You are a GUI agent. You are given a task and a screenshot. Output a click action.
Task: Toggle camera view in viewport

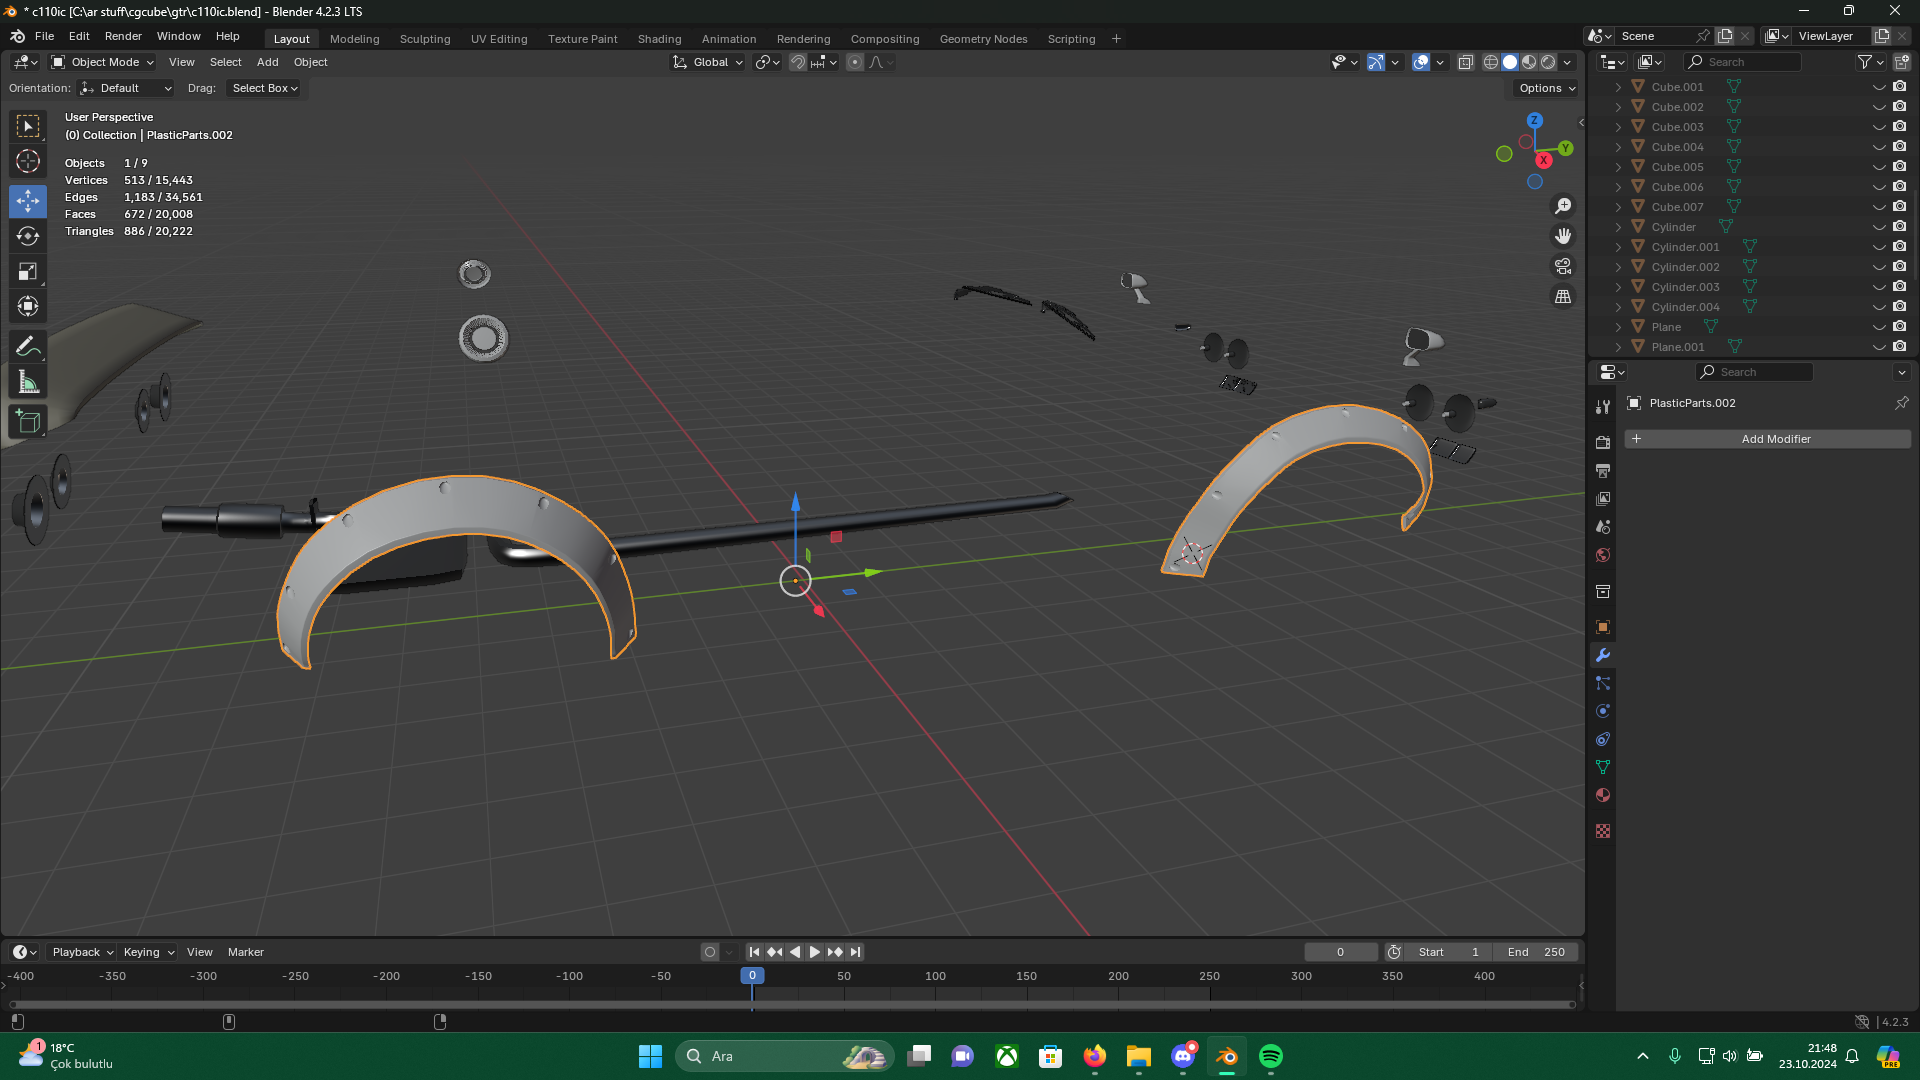pos(1562,267)
